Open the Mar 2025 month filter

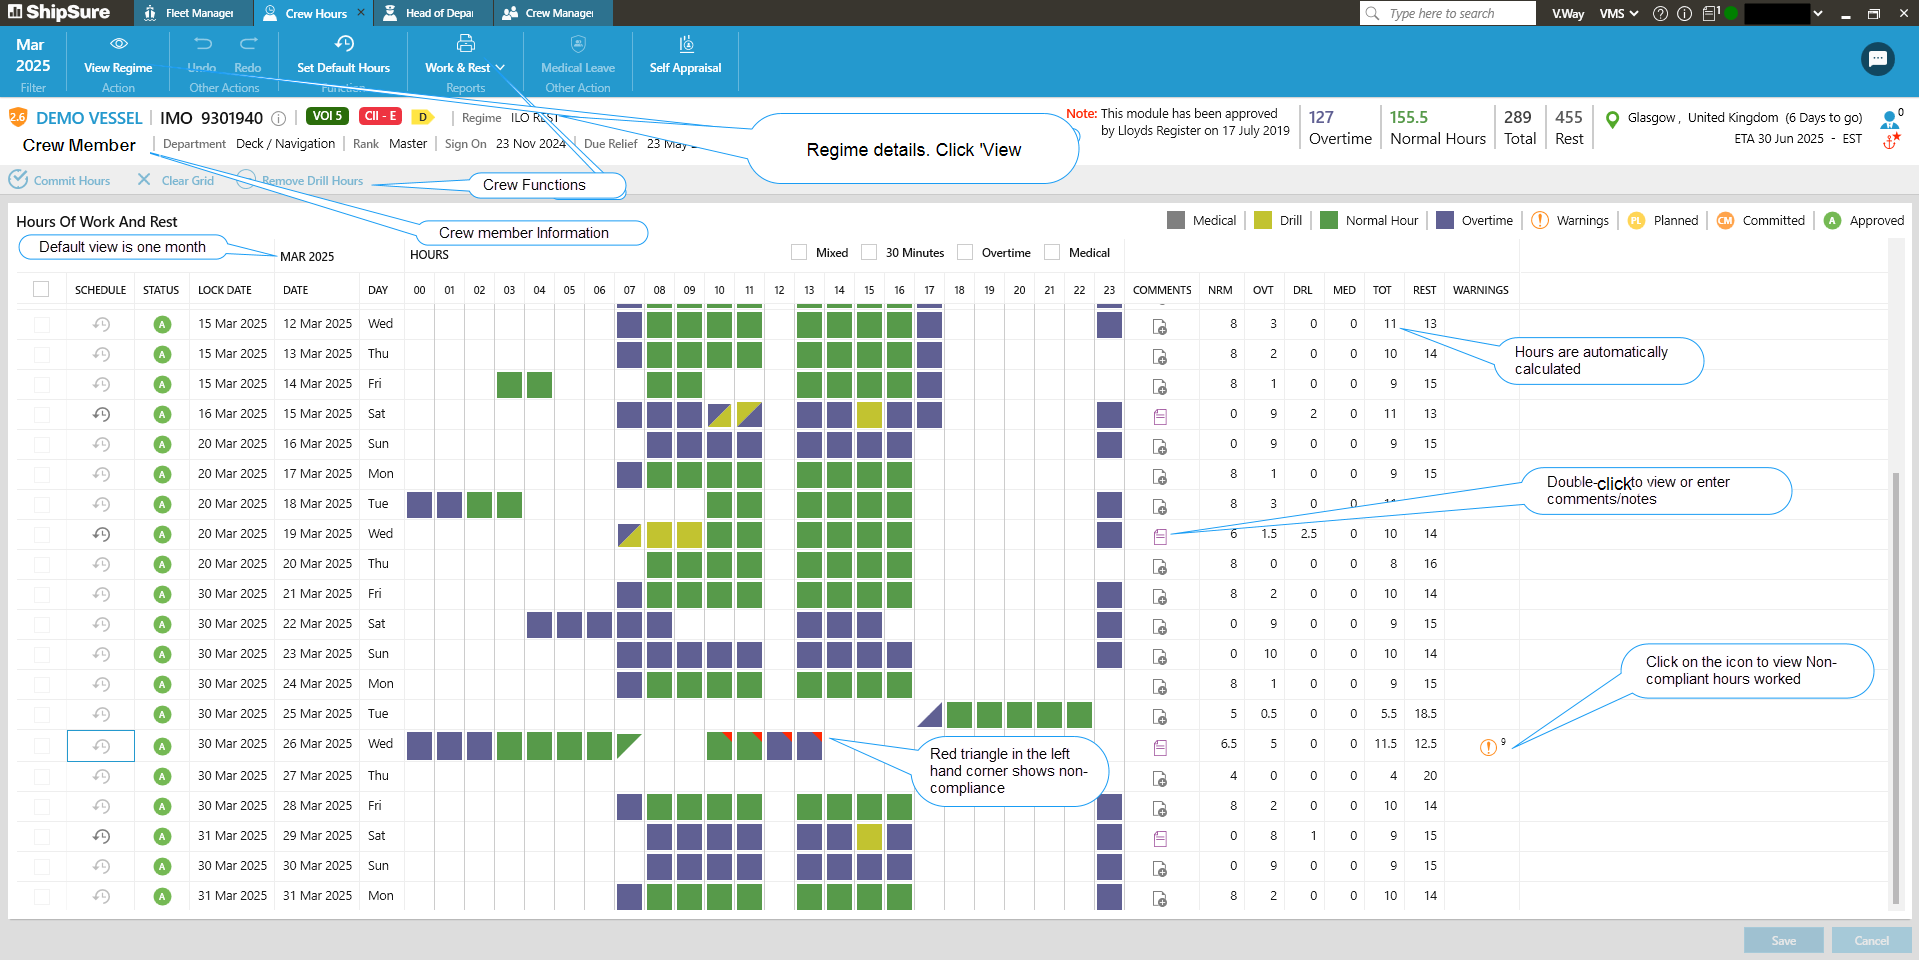coord(32,56)
